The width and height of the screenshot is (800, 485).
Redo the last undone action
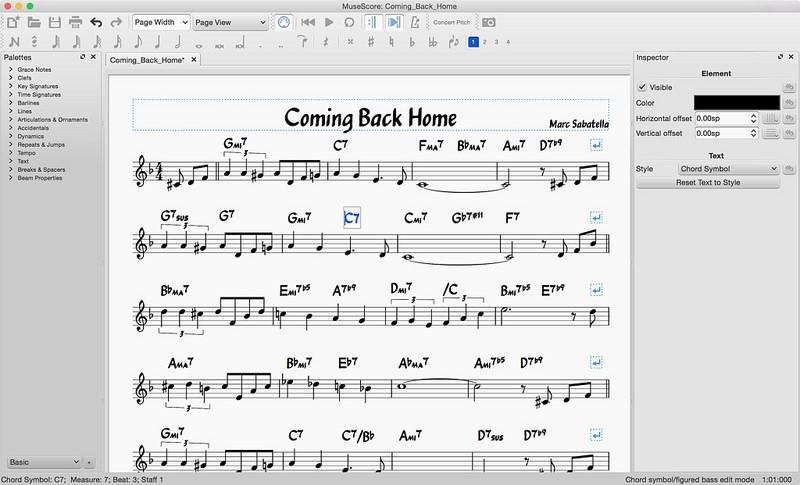pos(116,22)
